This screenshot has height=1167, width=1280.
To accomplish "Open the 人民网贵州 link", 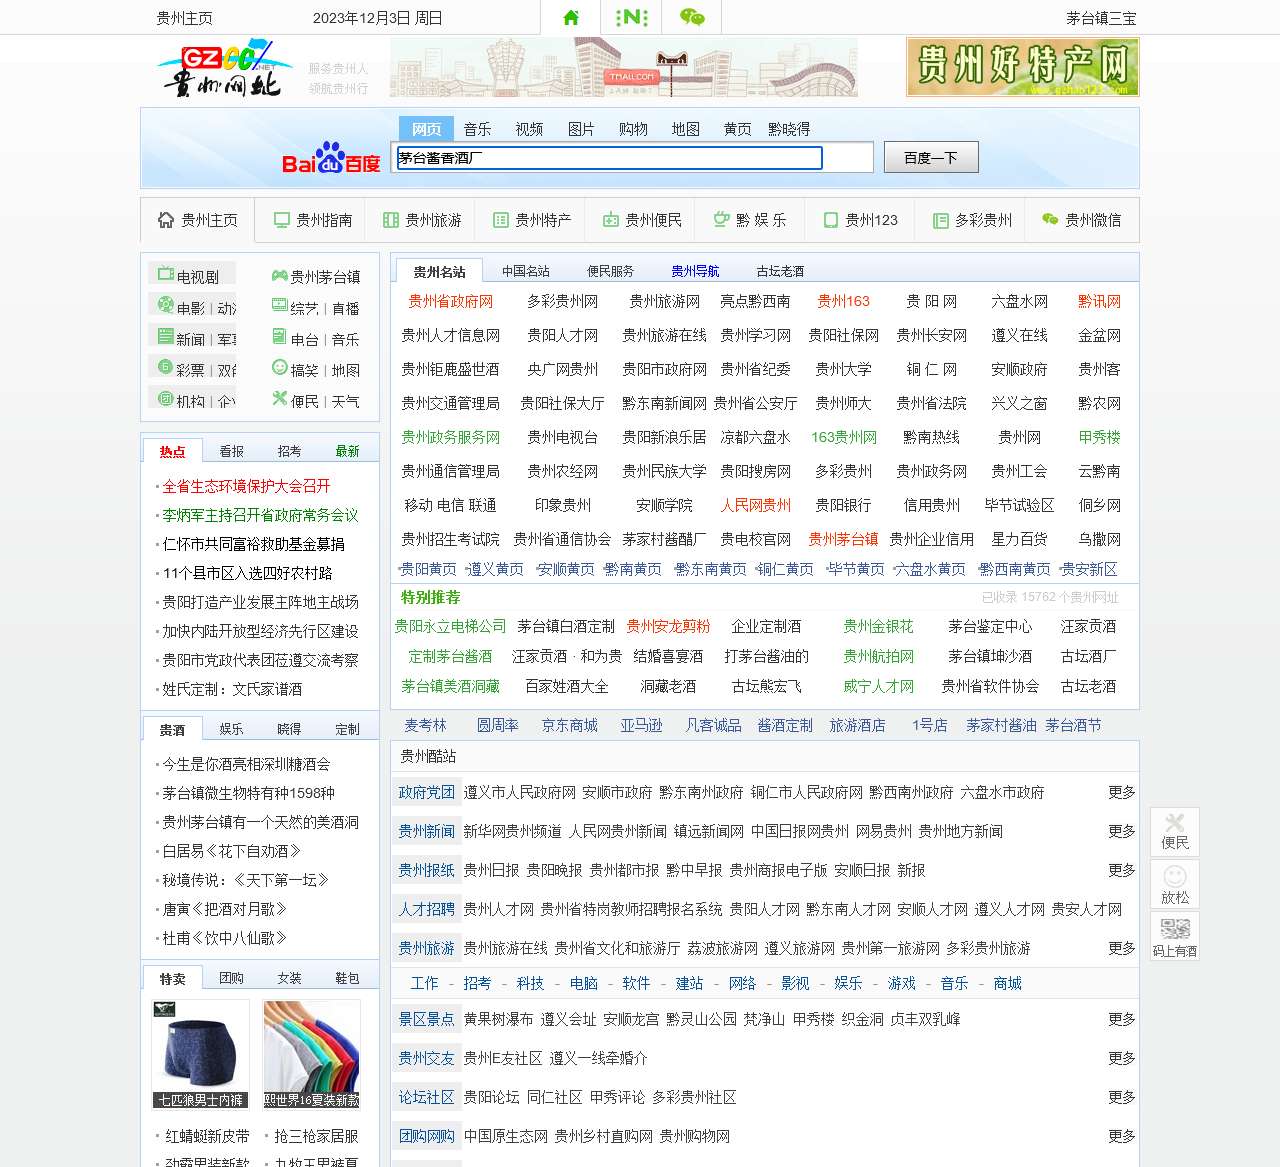I will tap(755, 505).
